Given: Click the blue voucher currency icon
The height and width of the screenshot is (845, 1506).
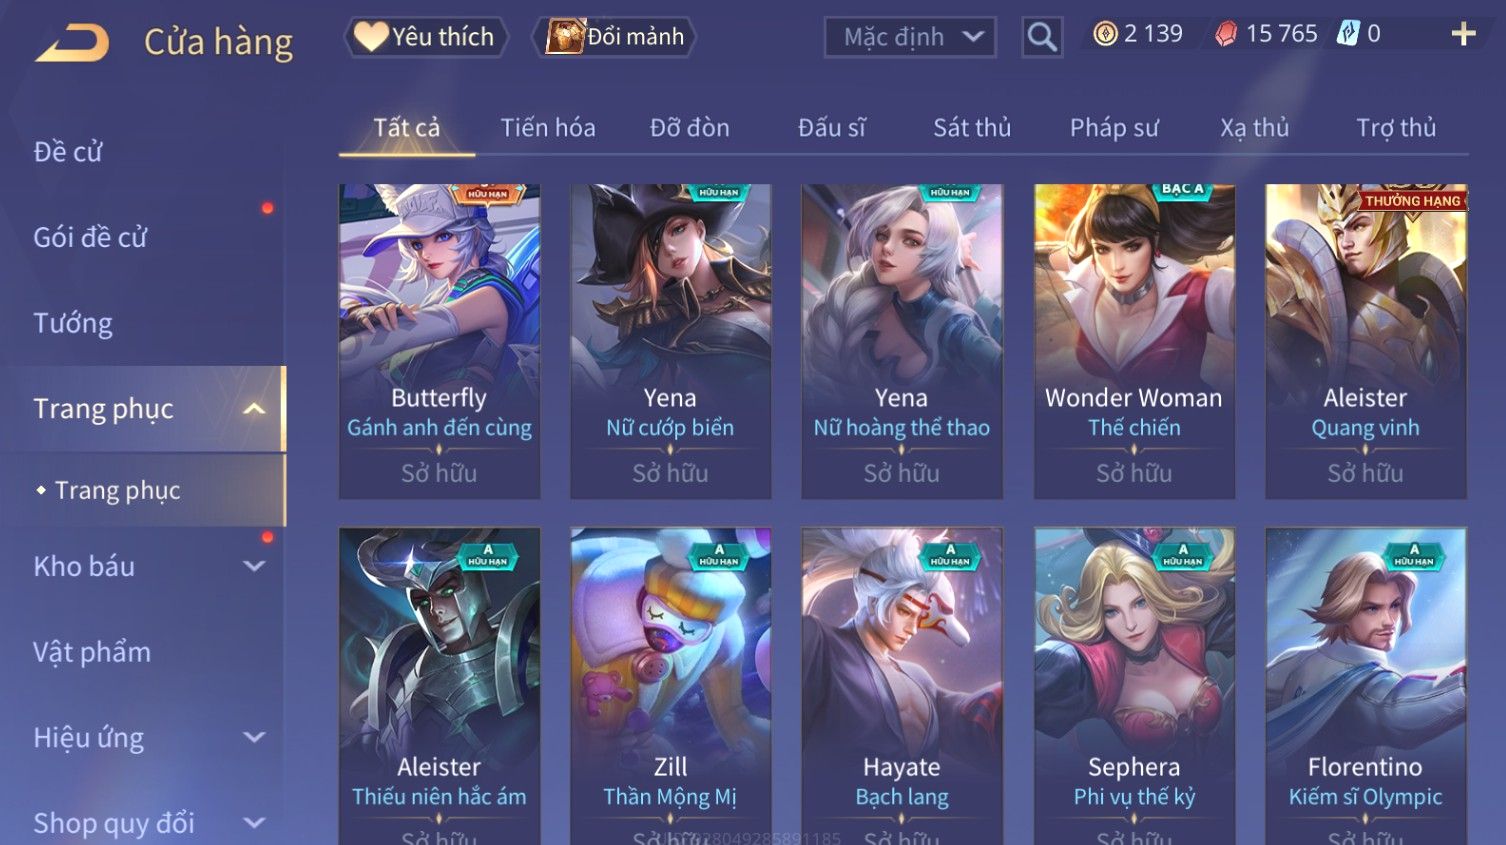Looking at the screenshot, I should [1349, 34].
